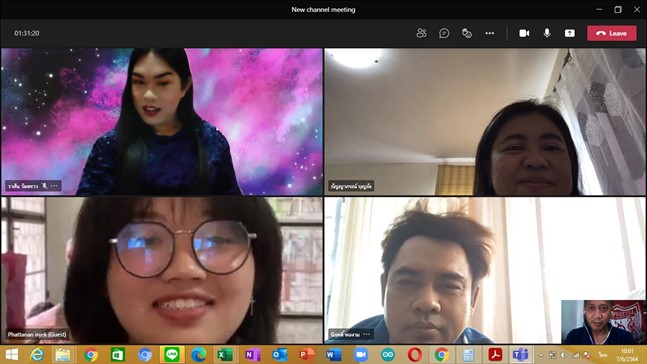647x364 pixels.
Task: Switch to Microsoft Teams taskbar icon
Action: [x=520, y=355]
